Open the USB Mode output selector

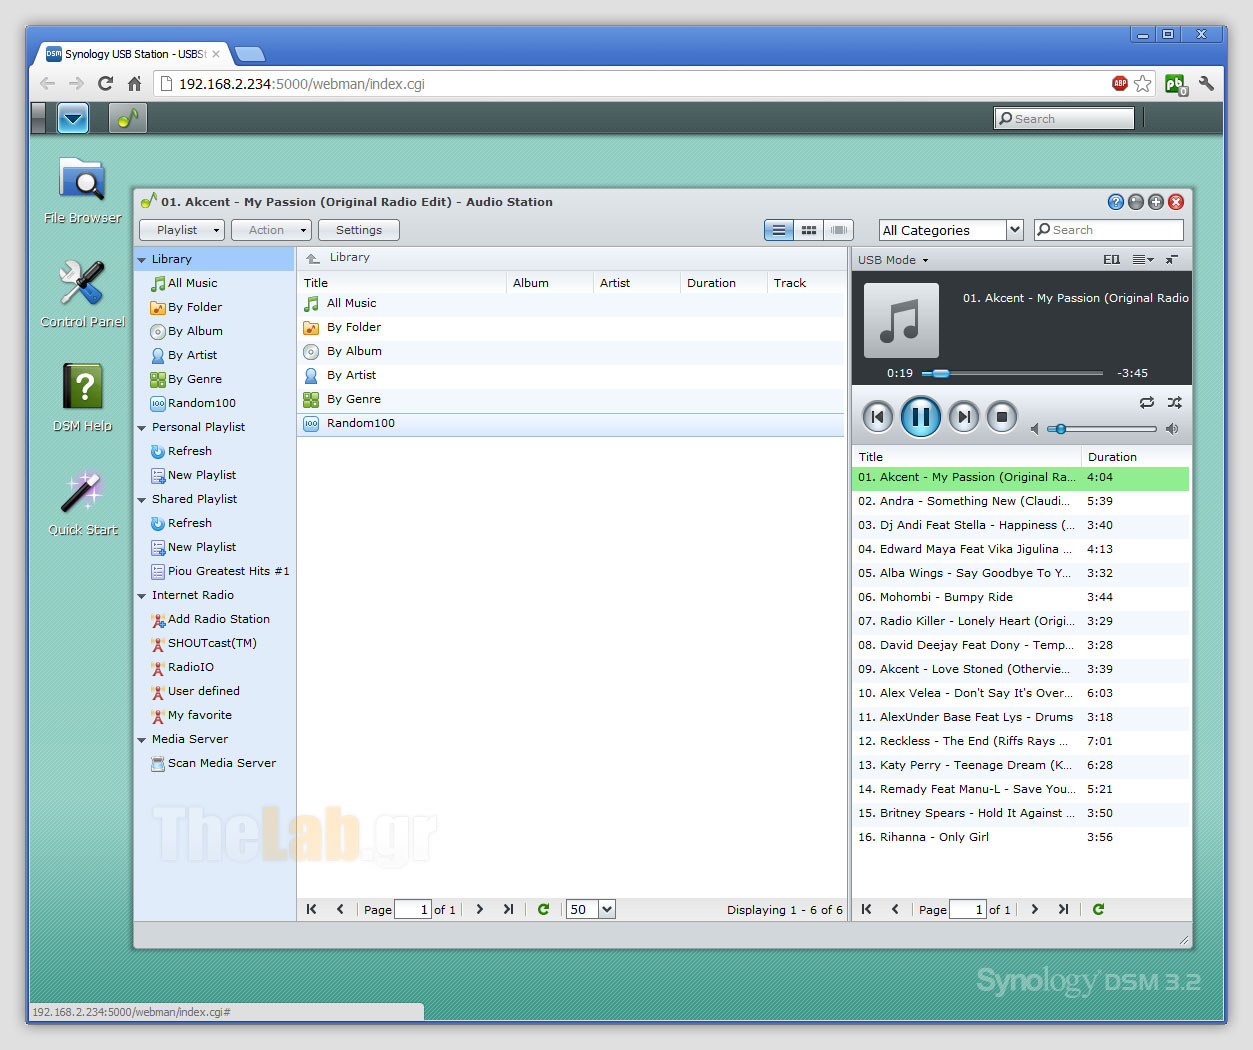[893, 260]
